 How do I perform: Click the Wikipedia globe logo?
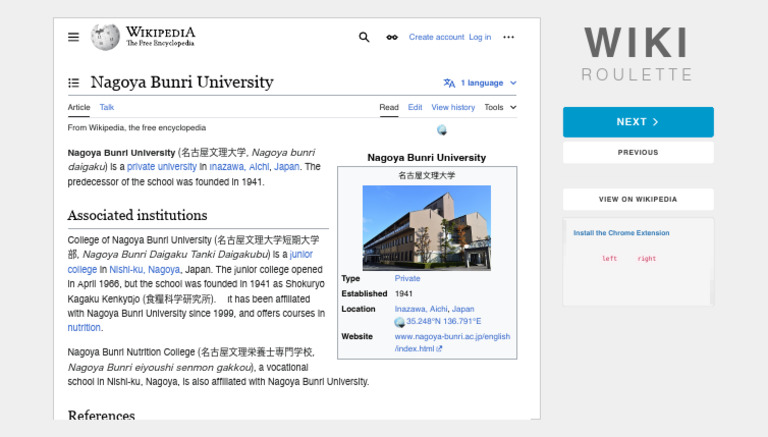(105, 37)
